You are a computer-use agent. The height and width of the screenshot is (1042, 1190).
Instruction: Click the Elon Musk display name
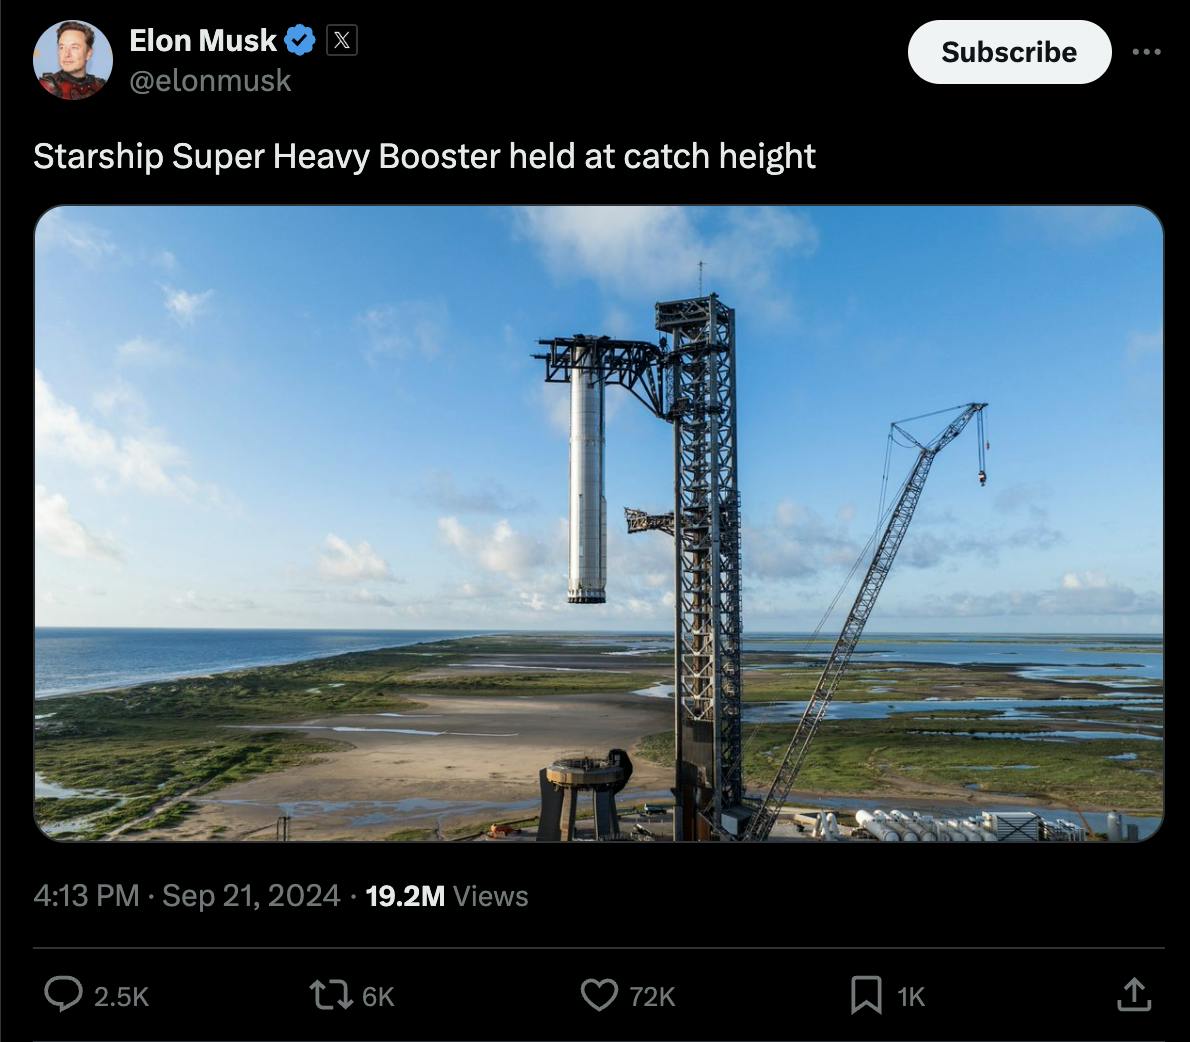click(x=203, y=40)
